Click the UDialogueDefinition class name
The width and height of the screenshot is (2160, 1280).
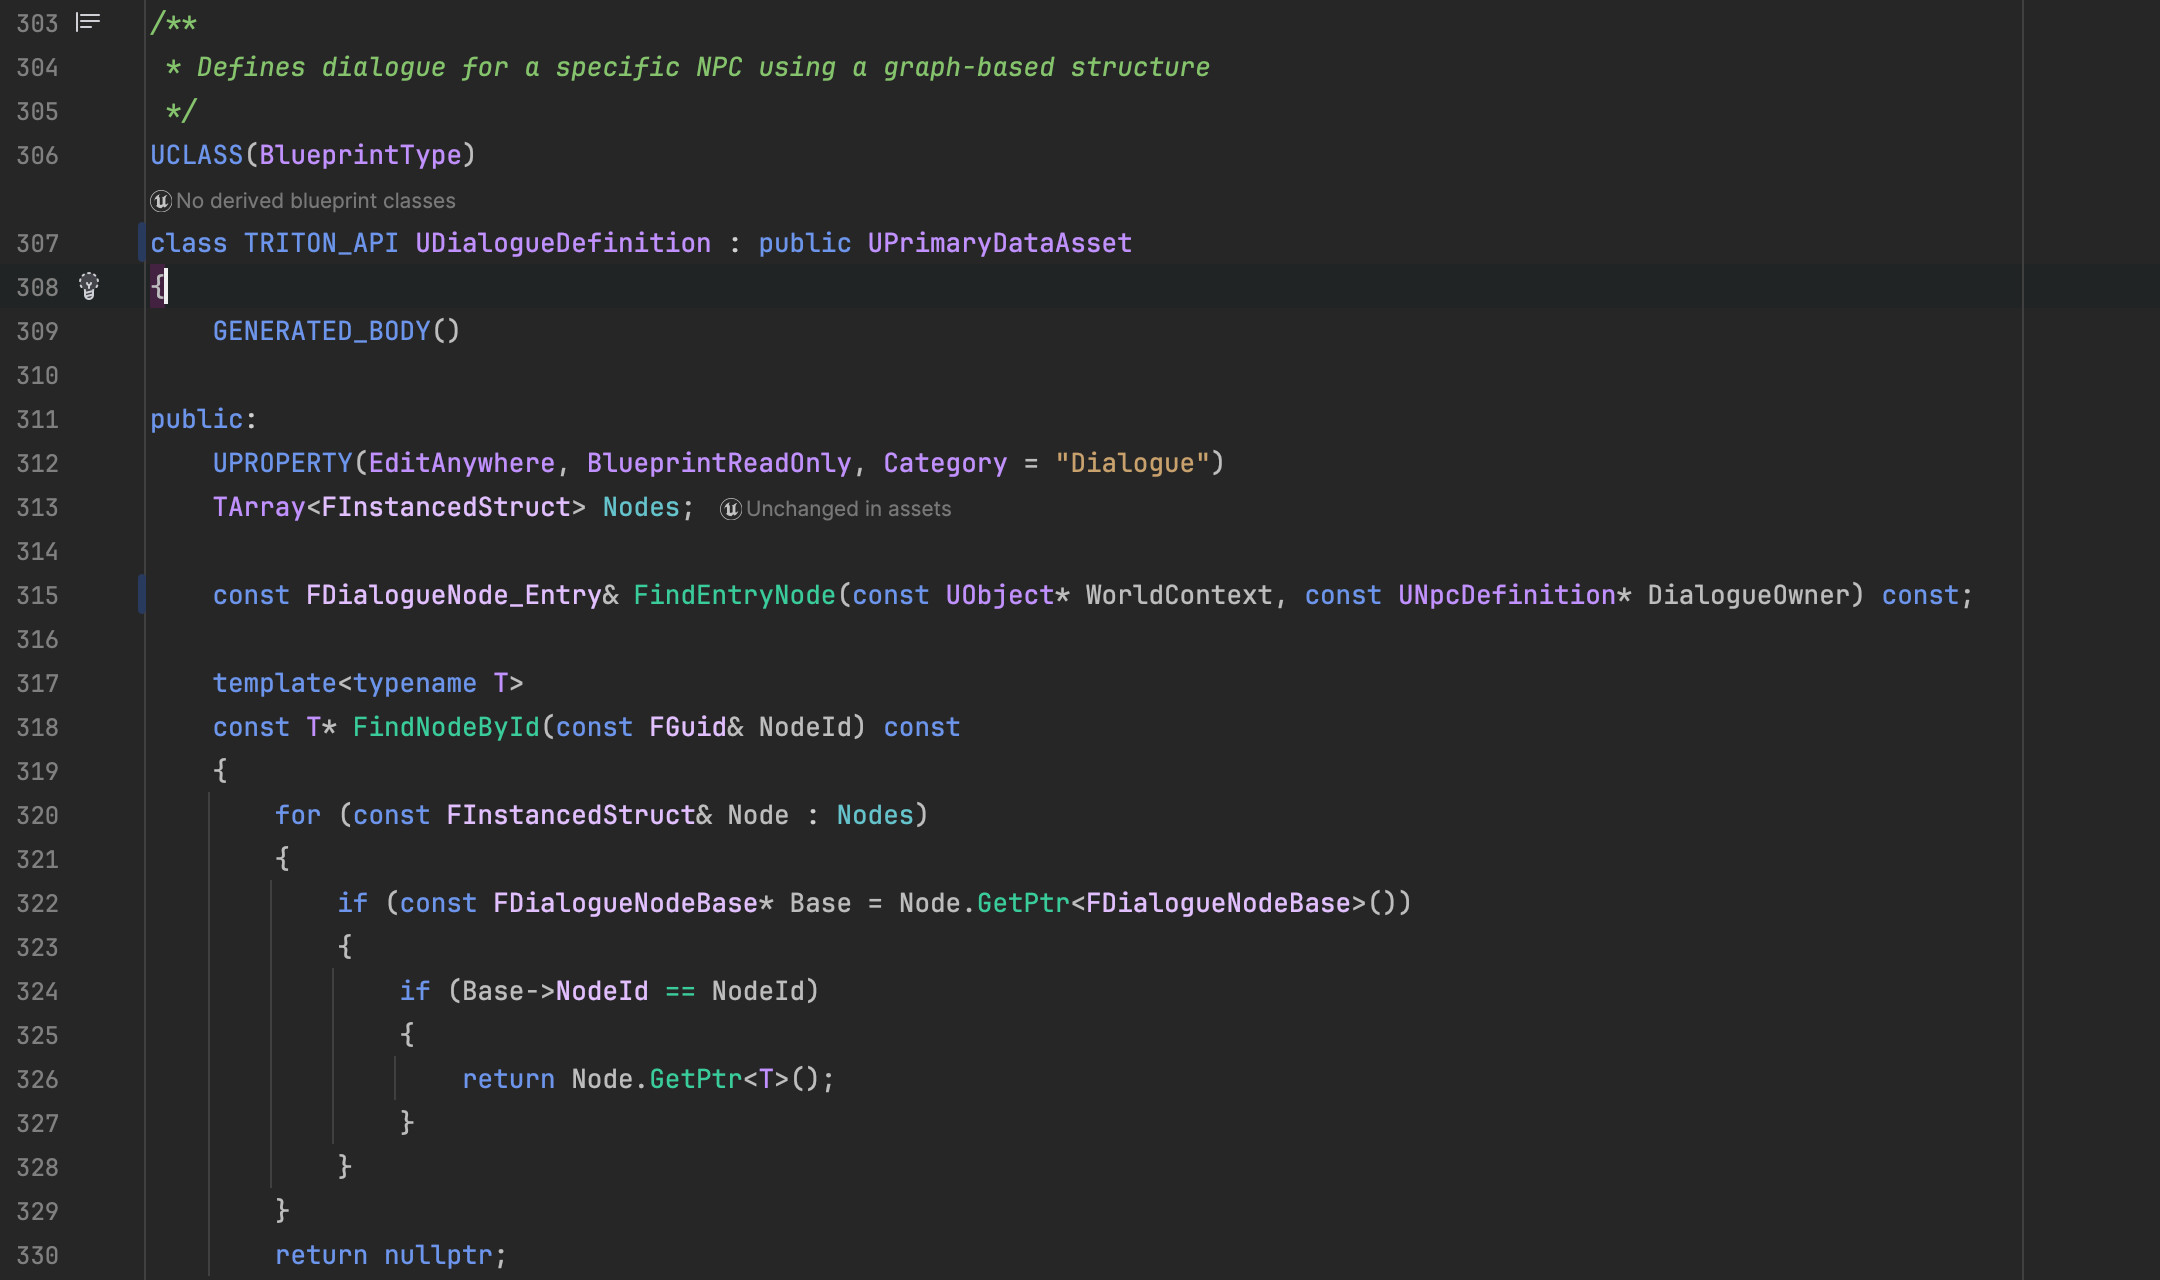click(563, 243)
